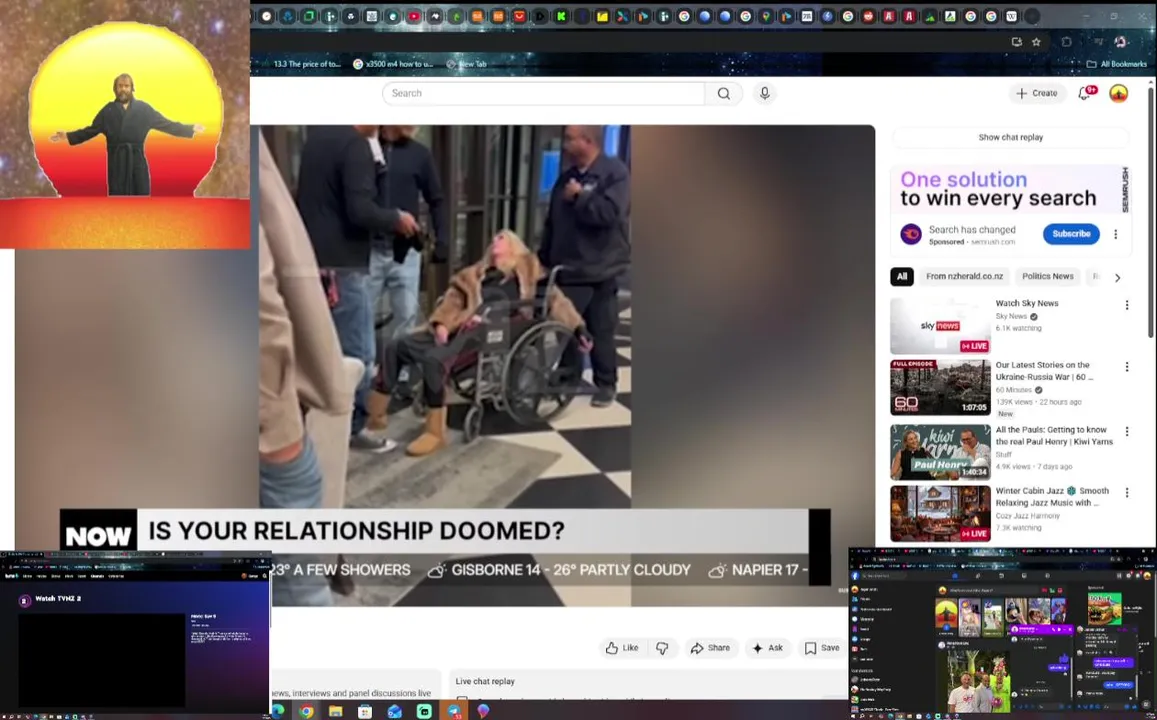Click title All the Pauls: Getting to know
Viewport: 1157px width, 720px height.
pos(1054,435)
